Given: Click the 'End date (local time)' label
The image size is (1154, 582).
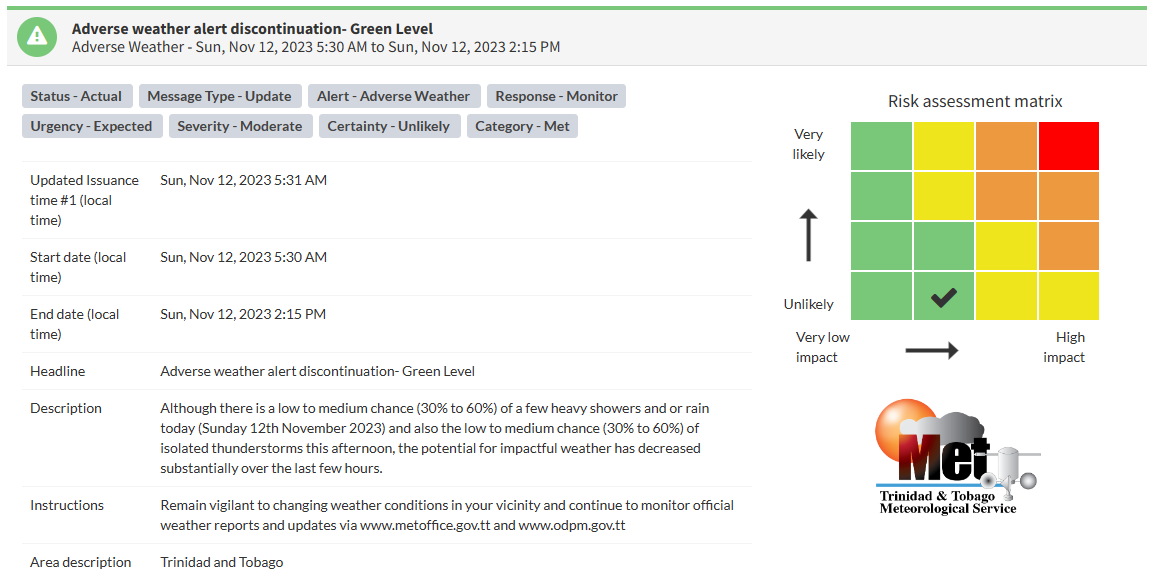Looking at the screenshot, I should click(74, 324).
